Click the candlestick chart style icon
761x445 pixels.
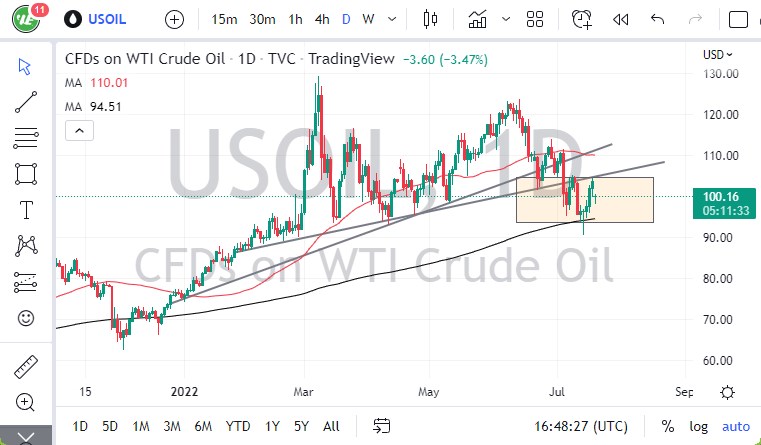point(431,19)
